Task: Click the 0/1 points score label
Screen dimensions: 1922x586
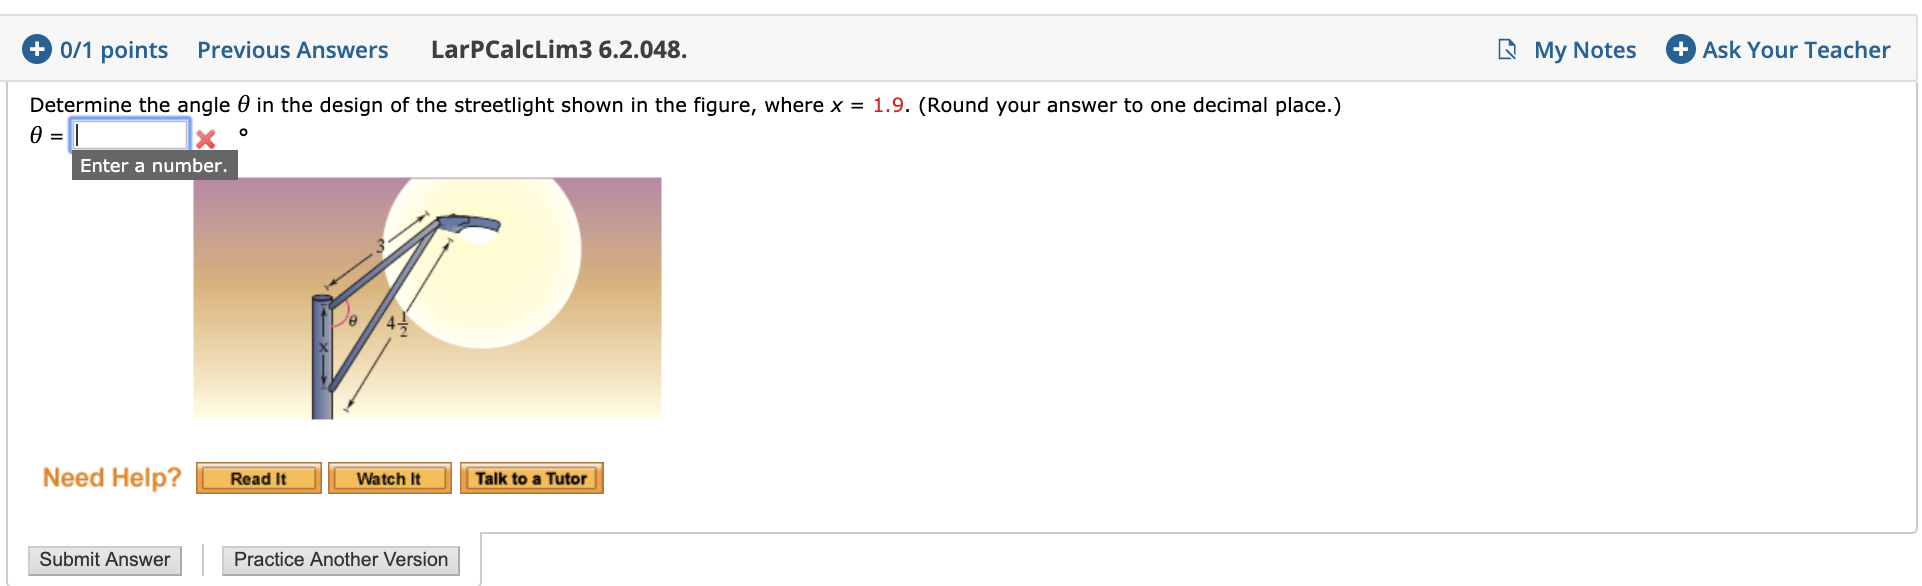Action: coord(113,49)
